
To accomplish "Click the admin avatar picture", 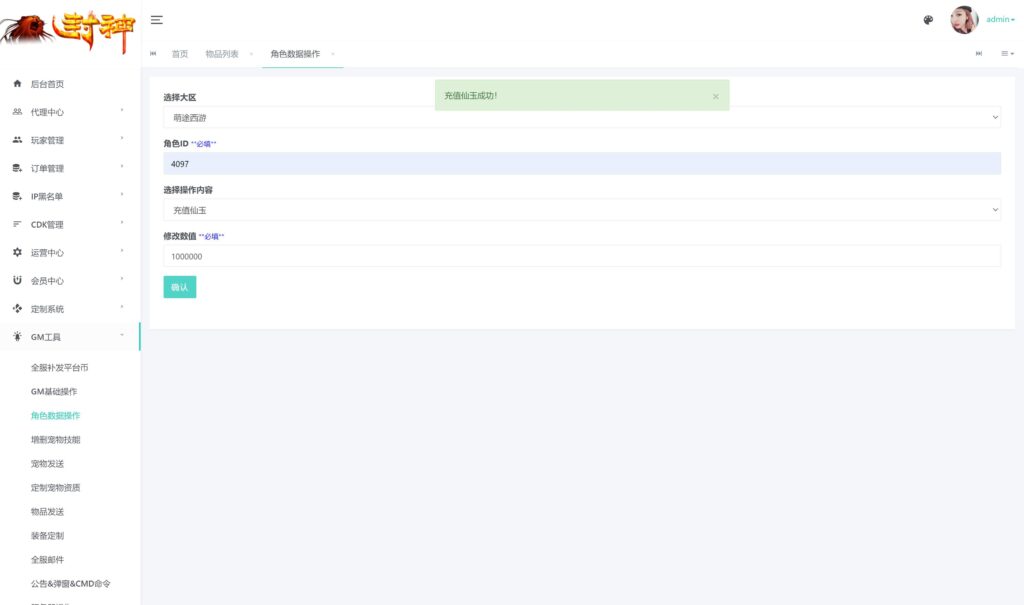I will pyautogui.click(x=964, y=20).
